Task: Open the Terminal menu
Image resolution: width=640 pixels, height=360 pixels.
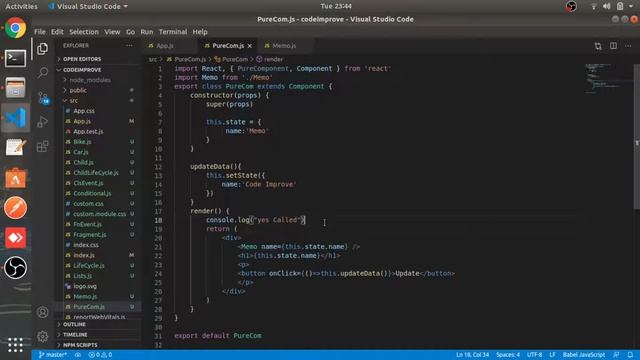Action: [173, 32]
